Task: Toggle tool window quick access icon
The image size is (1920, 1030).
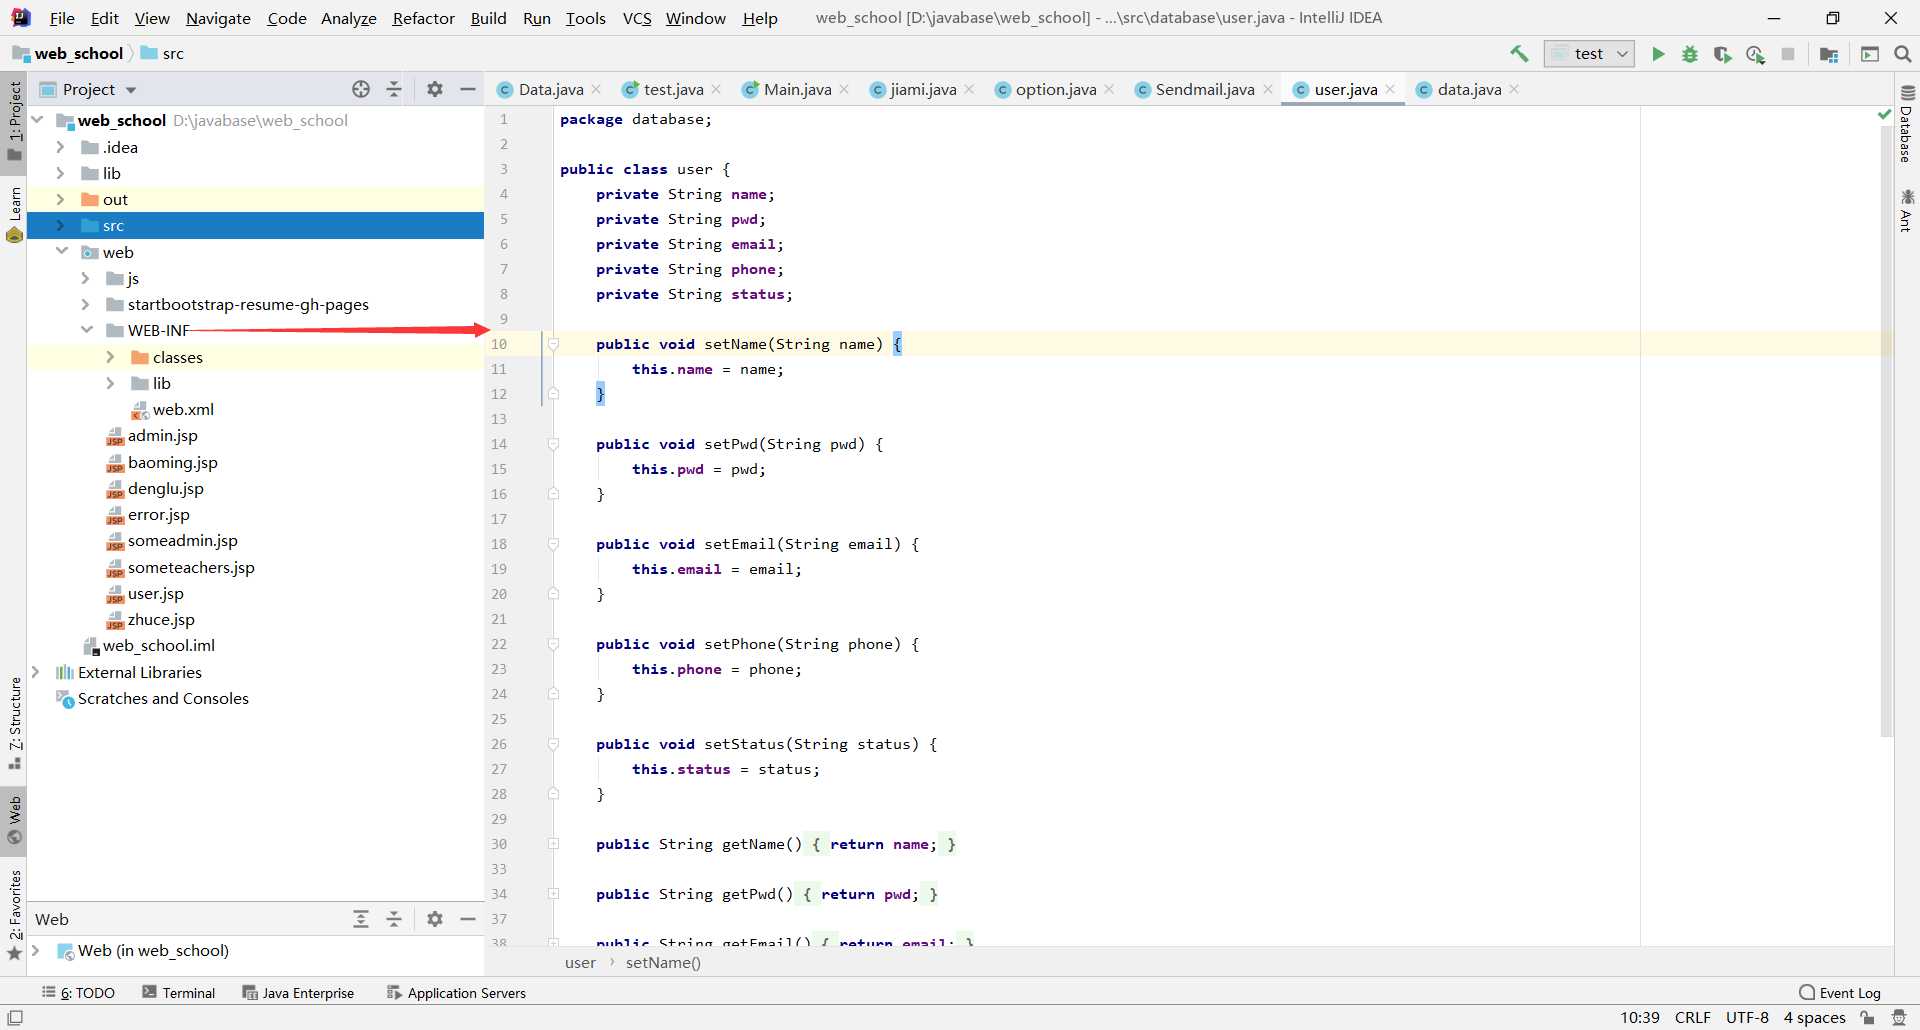Action: coord(15,1018)
